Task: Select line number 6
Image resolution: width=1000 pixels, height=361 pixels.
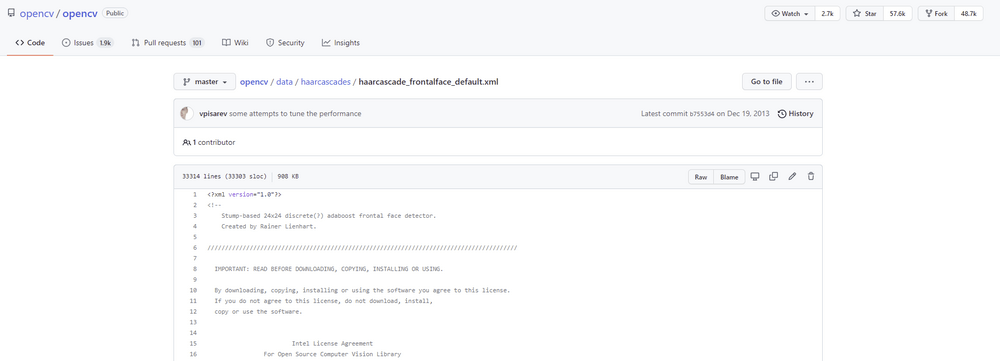Action: click(194, 247)
